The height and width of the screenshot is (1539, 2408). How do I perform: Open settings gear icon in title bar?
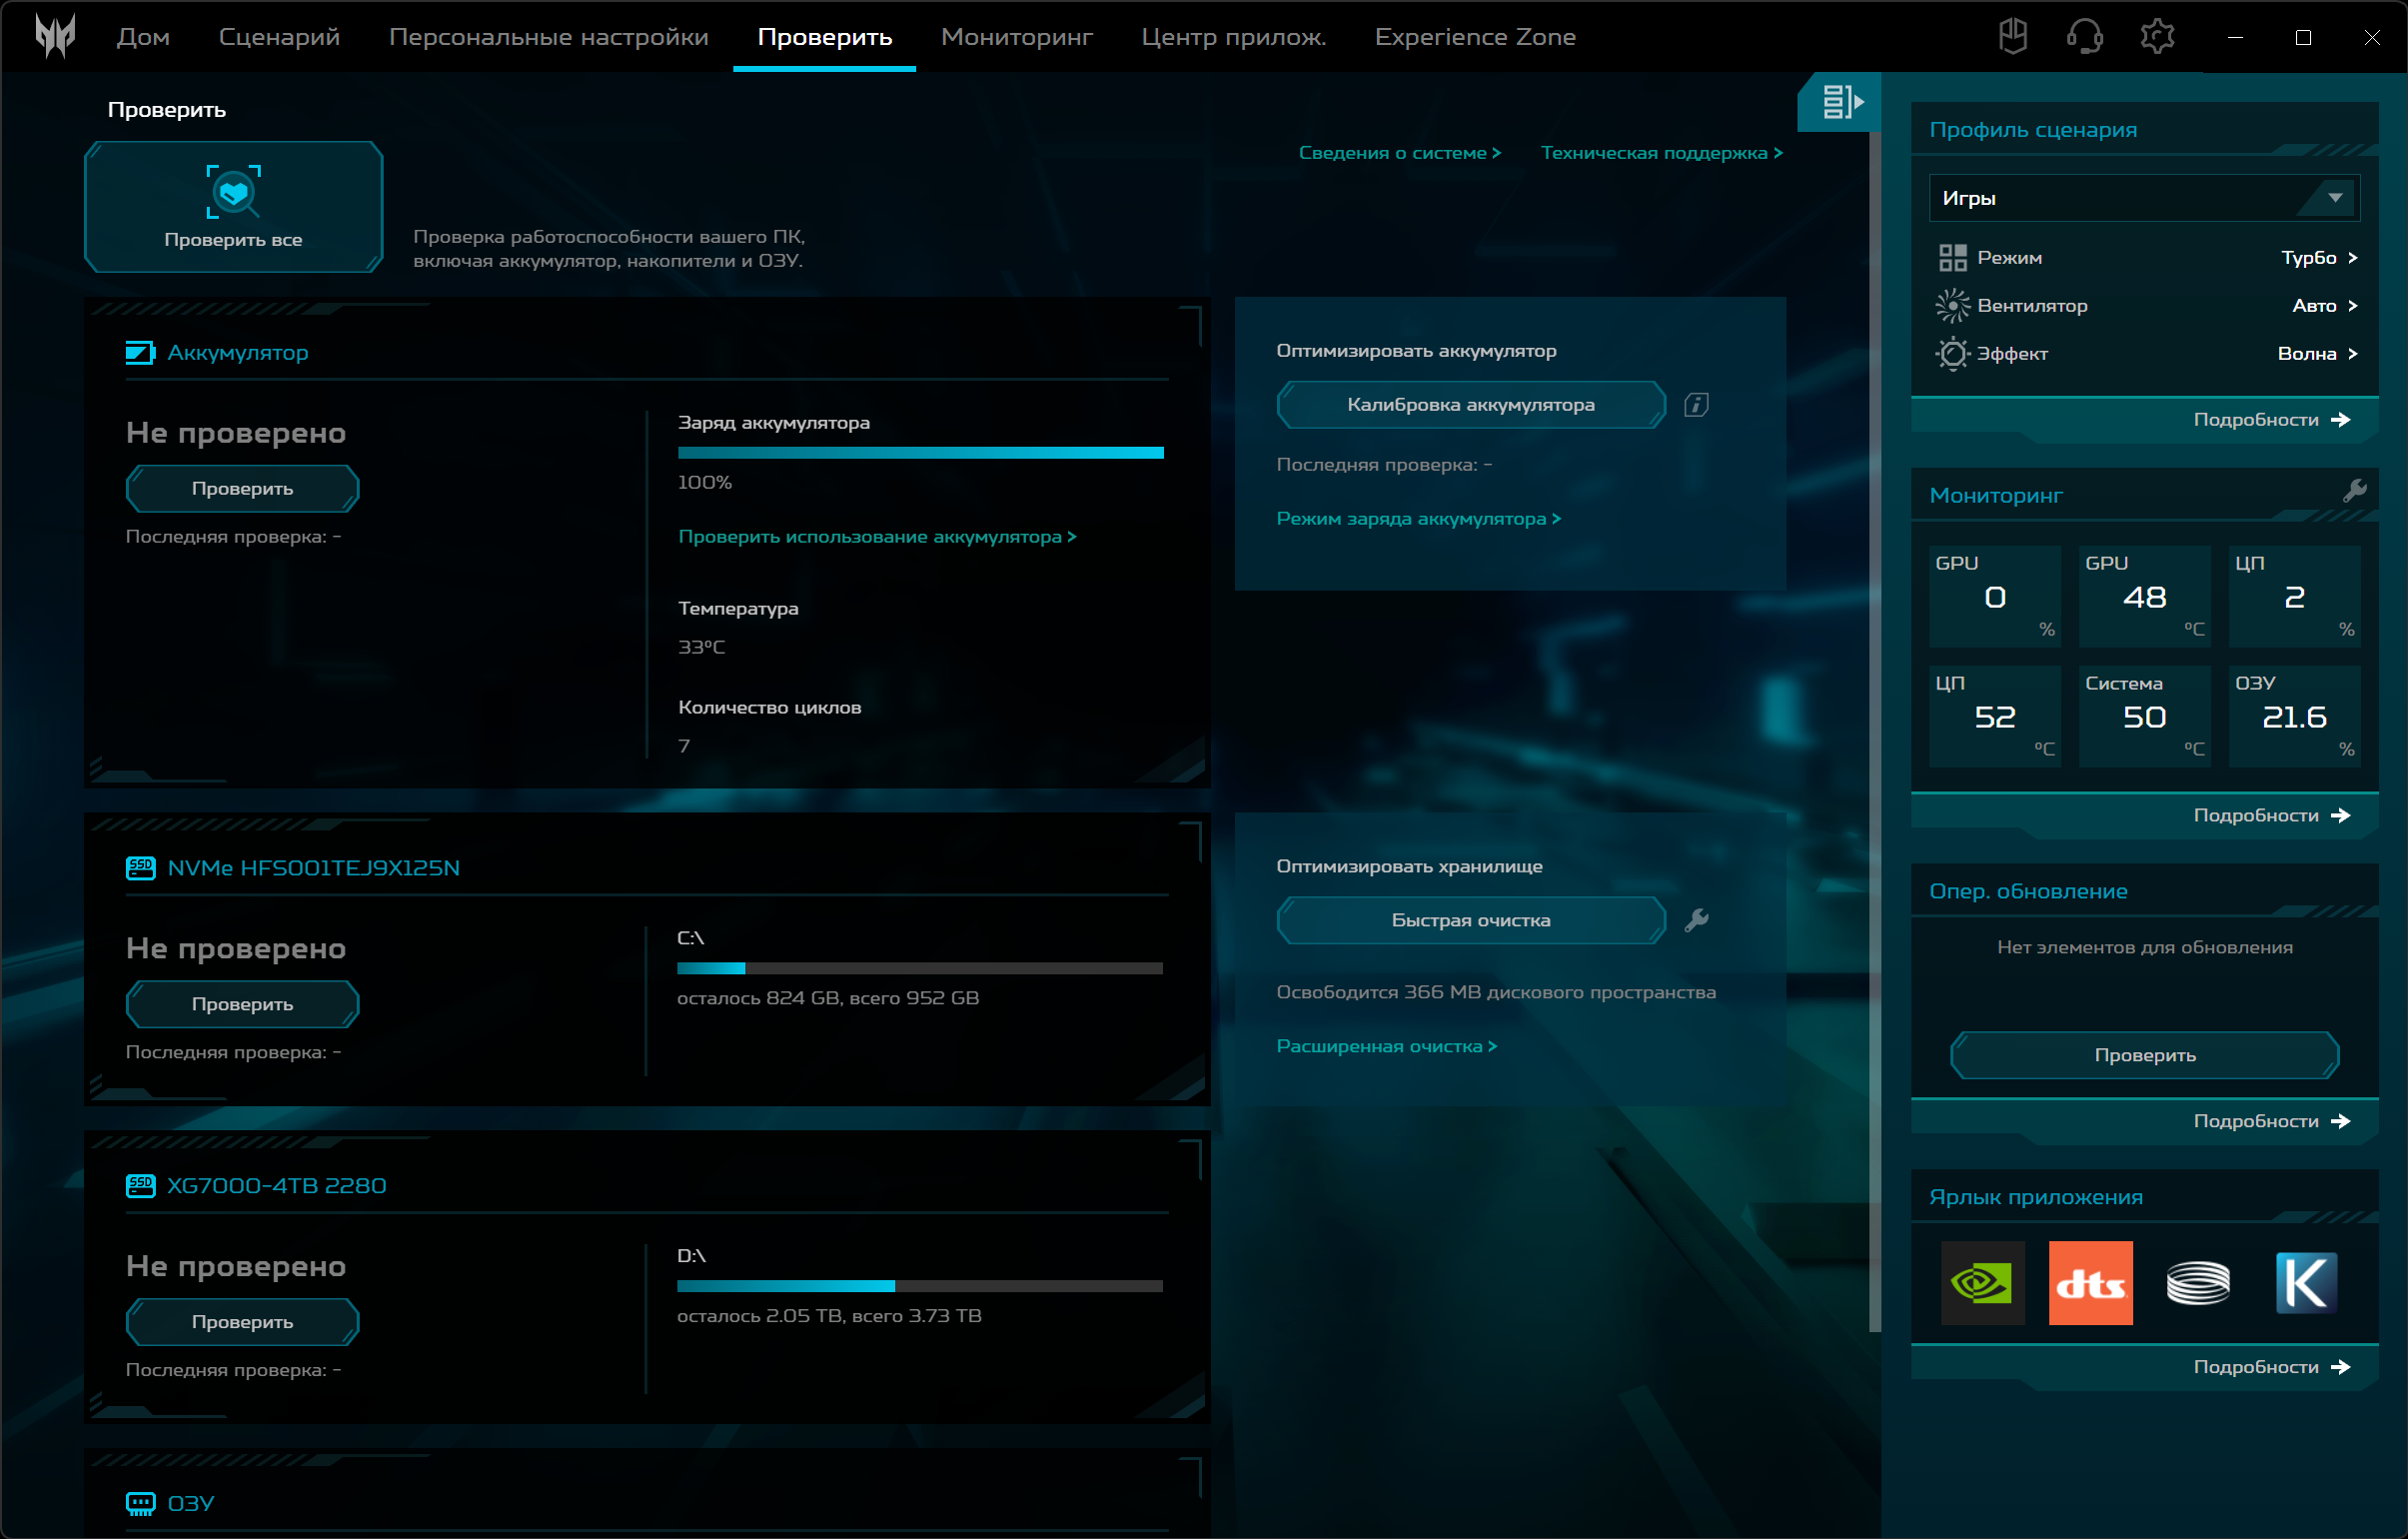click(2157, 37)
